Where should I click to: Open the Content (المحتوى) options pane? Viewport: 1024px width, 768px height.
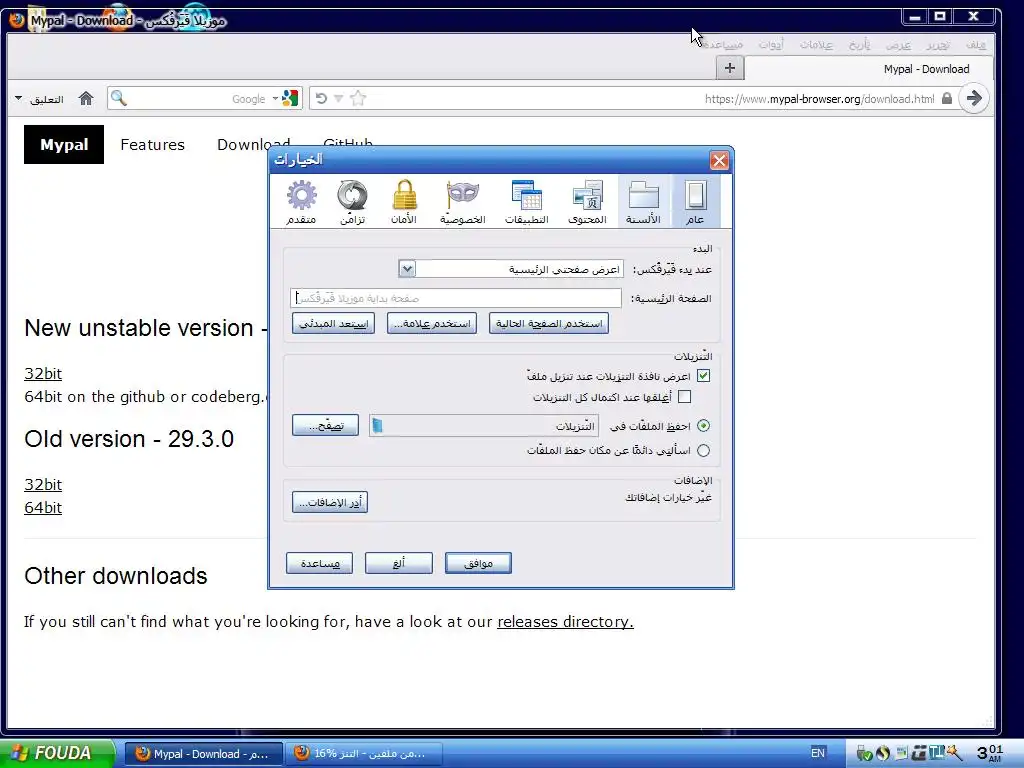point(587,202)
